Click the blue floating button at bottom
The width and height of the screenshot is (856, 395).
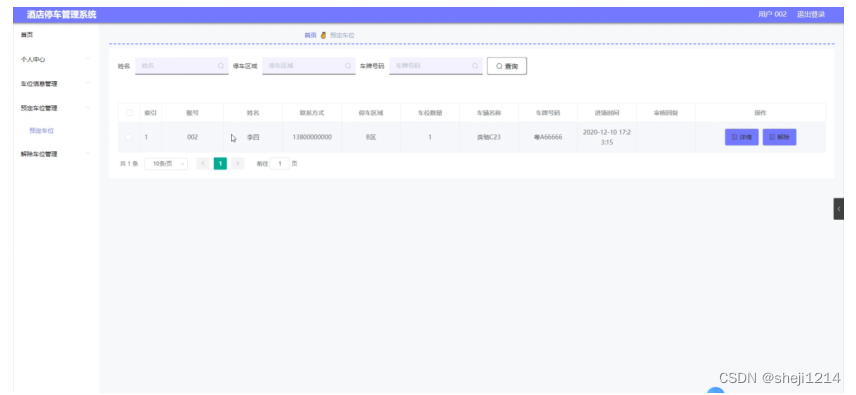pos(715,391)
